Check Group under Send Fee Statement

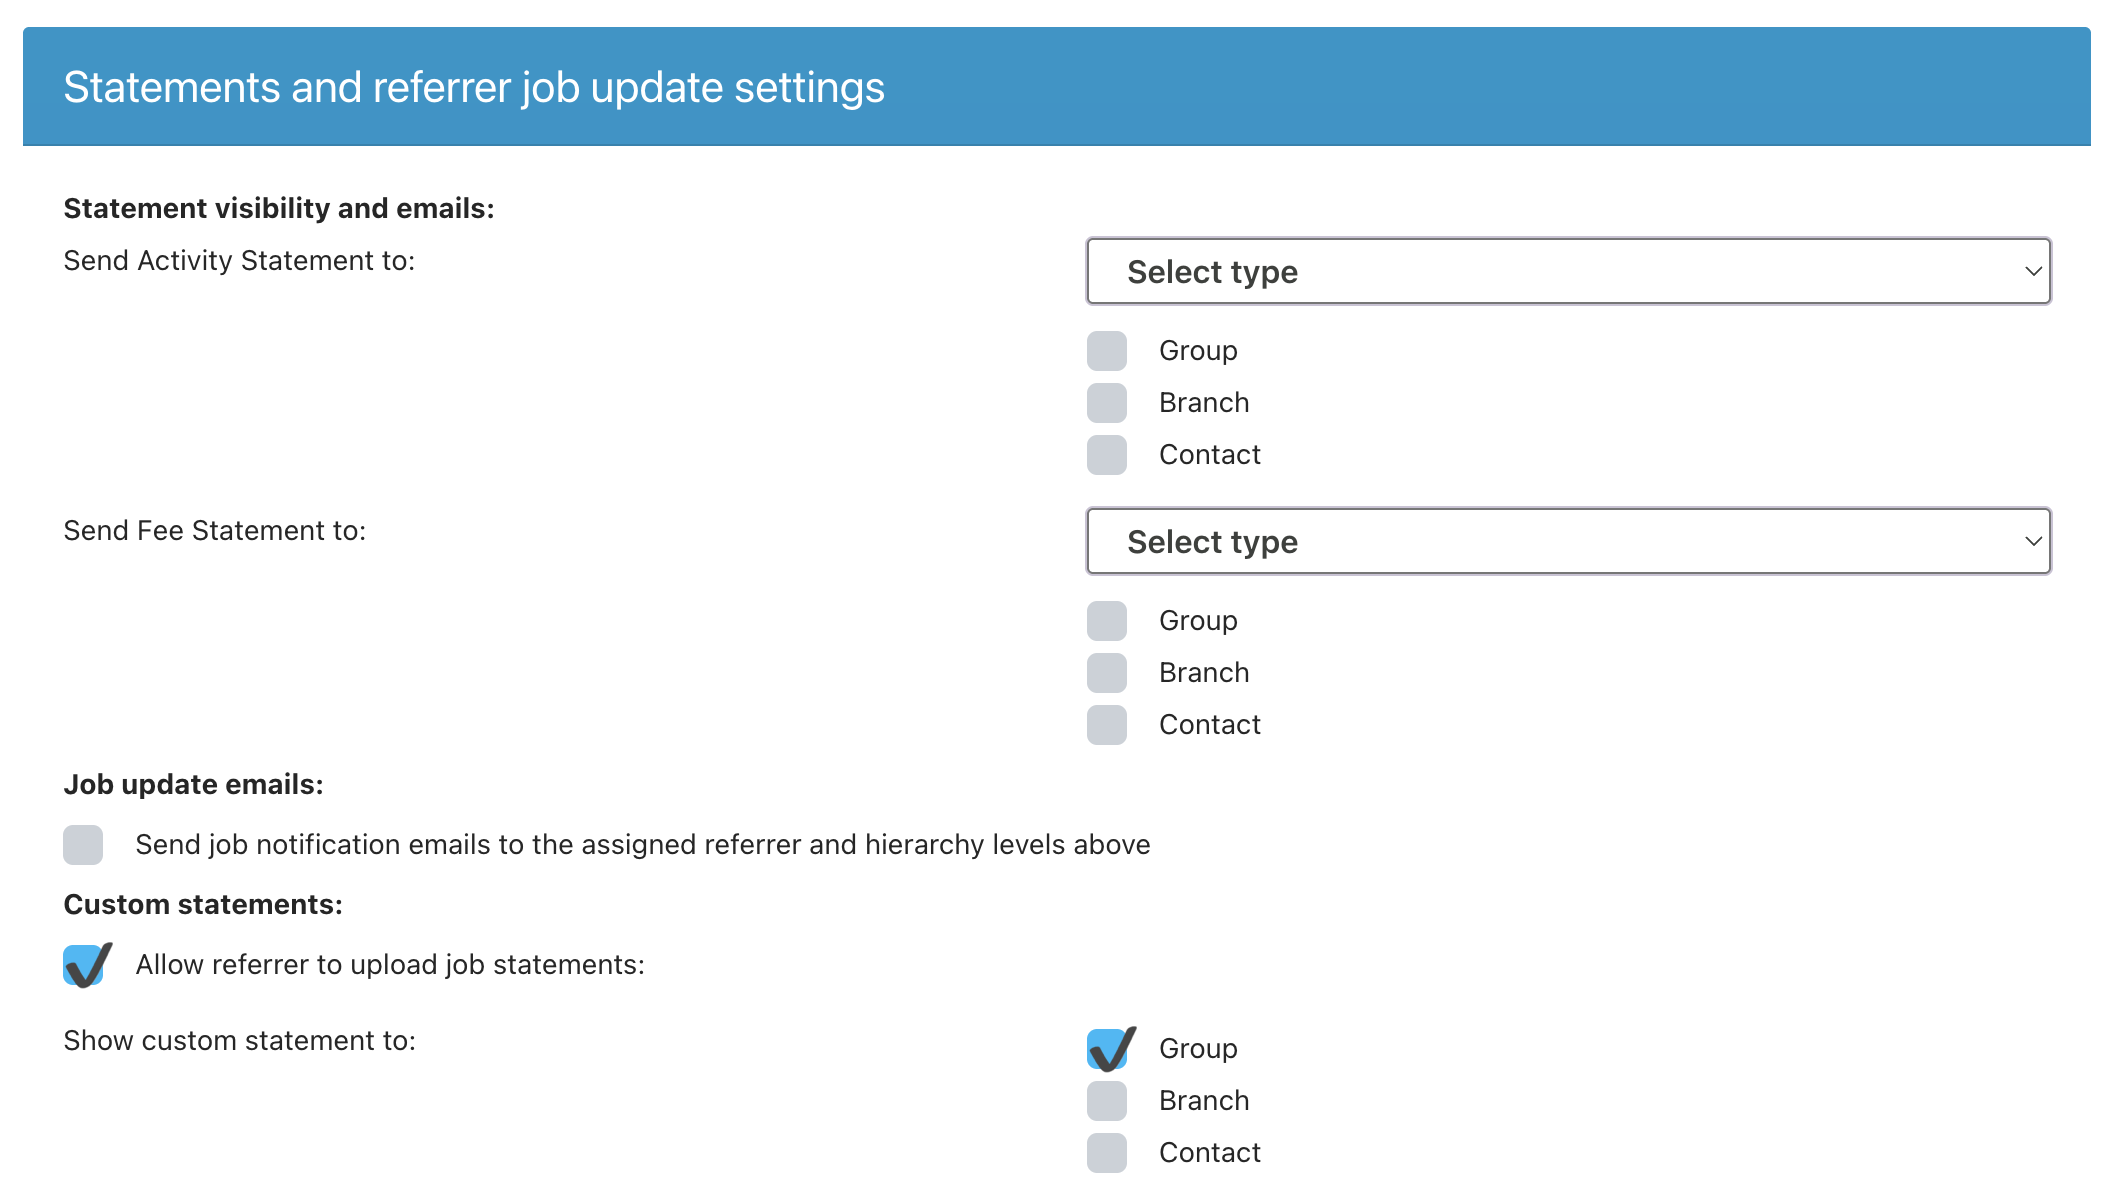tap(1107, 621)
